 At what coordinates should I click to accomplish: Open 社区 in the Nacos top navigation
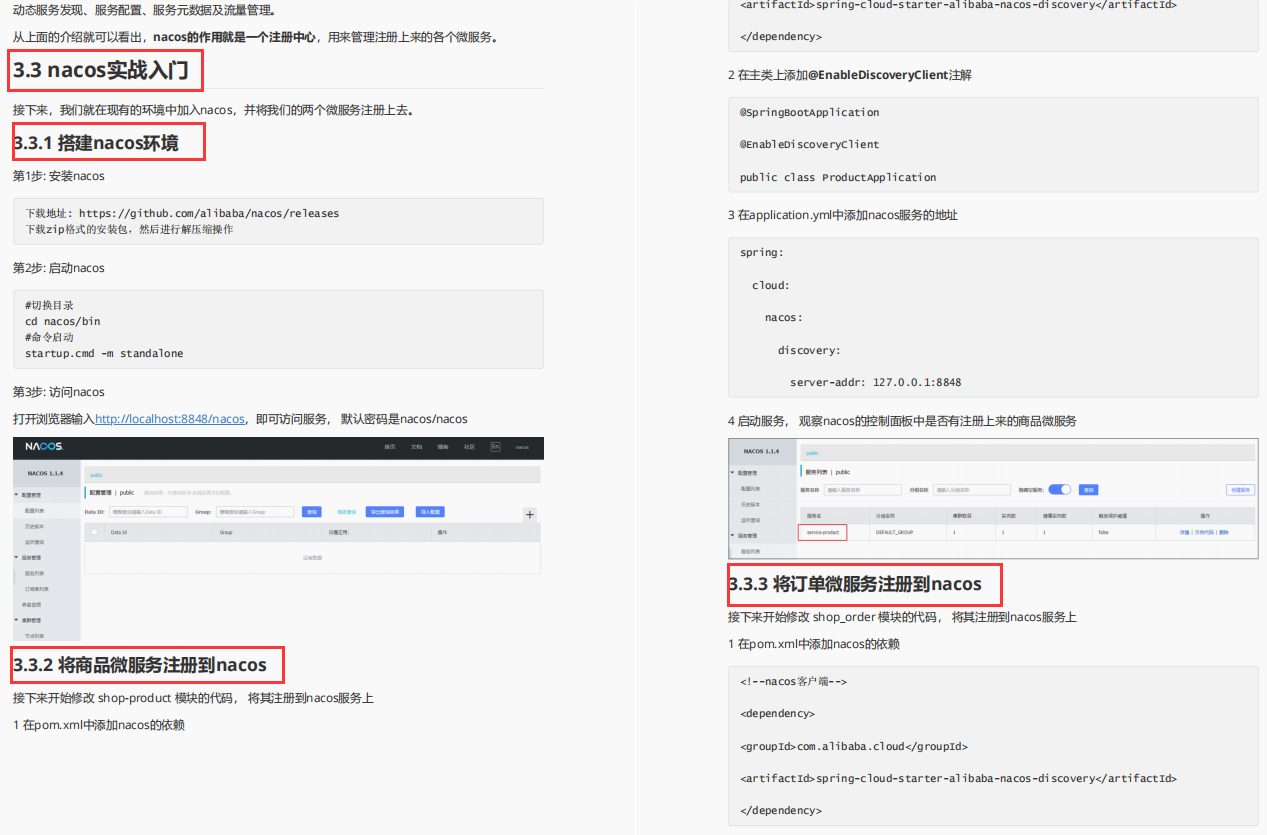click(469, 447)
